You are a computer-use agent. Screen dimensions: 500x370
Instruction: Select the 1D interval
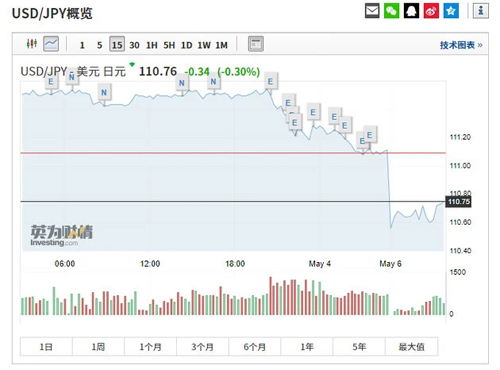[x=186, y=45]
